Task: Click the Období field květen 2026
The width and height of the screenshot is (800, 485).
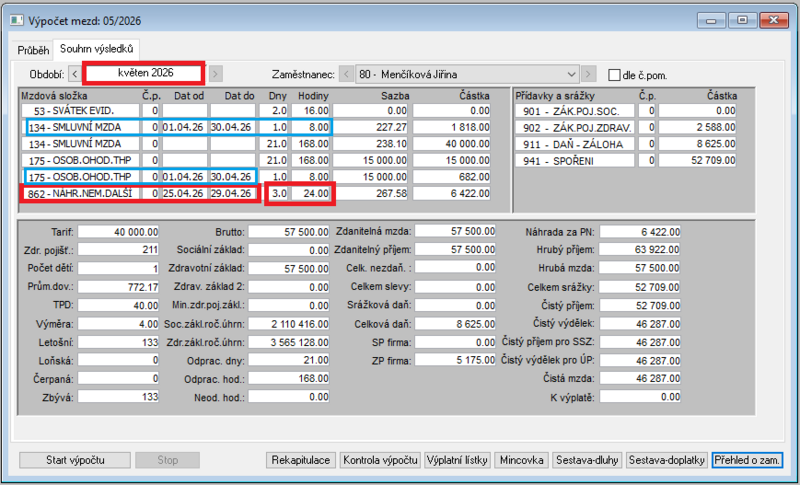Action: 145,73
